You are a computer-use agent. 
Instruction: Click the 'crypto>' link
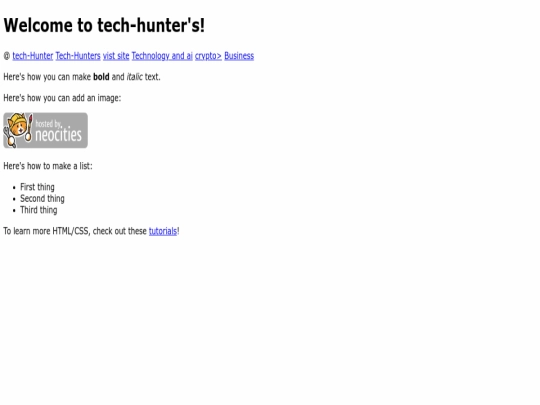click(208, 56)
